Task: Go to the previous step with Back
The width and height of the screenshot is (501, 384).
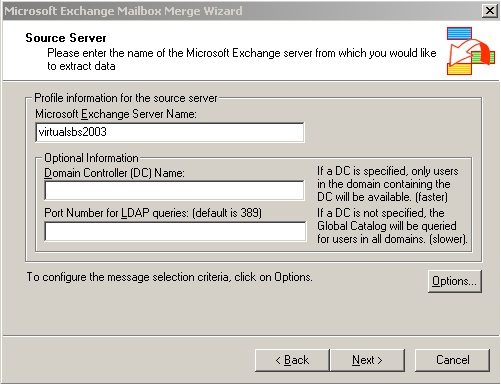Action: (292, 360)
